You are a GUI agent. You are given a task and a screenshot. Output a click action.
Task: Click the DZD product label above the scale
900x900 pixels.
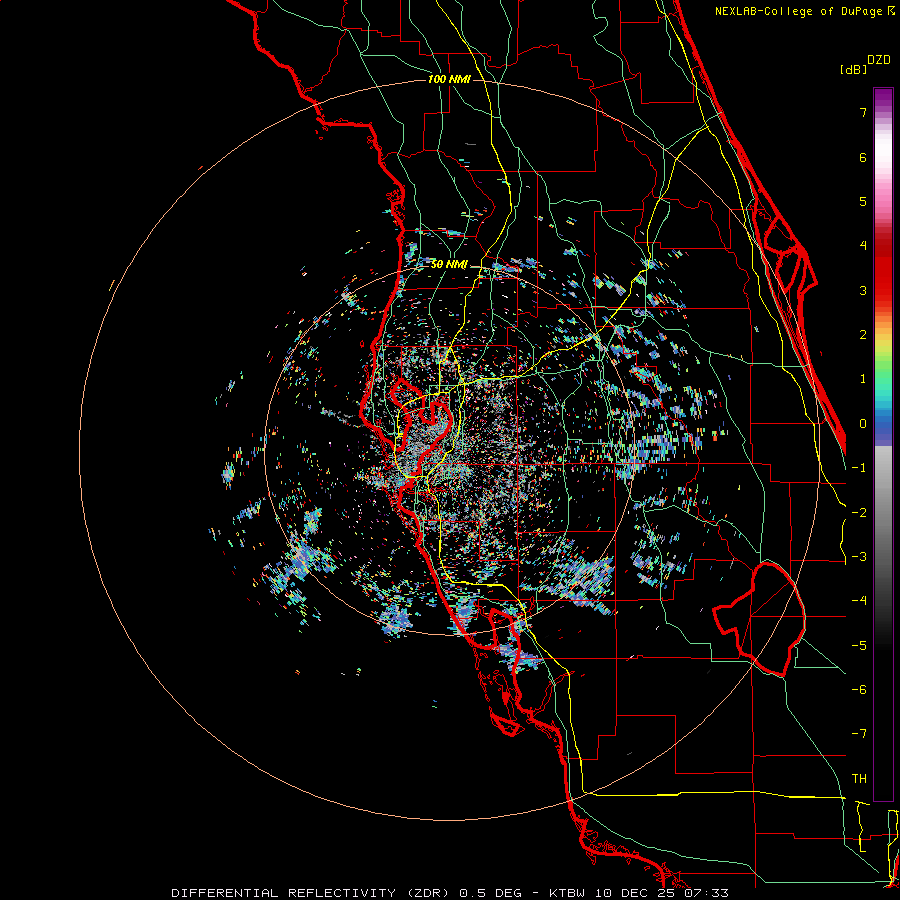879,60
